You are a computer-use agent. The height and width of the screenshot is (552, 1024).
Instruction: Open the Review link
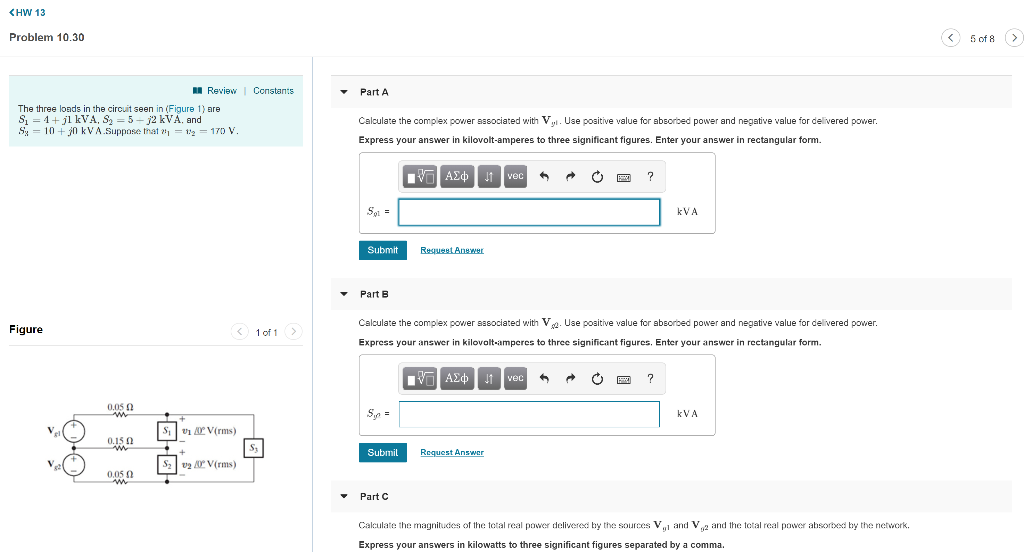pos(215,91)
